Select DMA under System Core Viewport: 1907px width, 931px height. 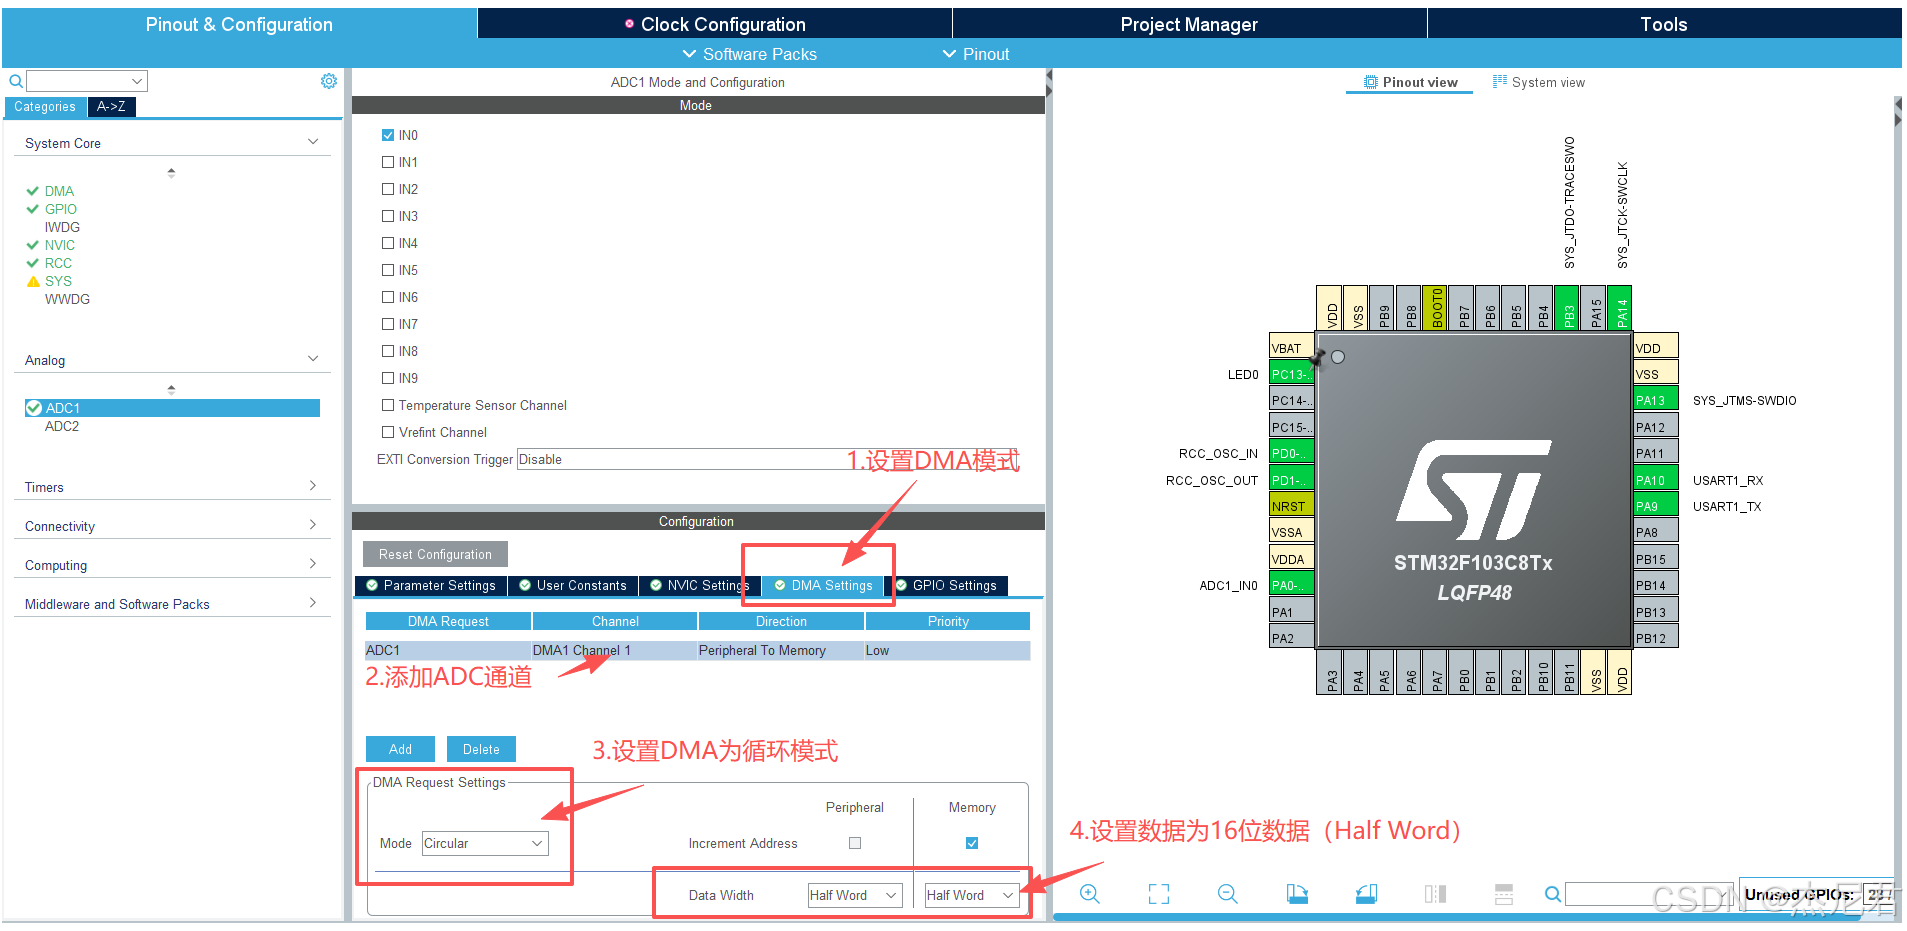(x=59, y=191)
